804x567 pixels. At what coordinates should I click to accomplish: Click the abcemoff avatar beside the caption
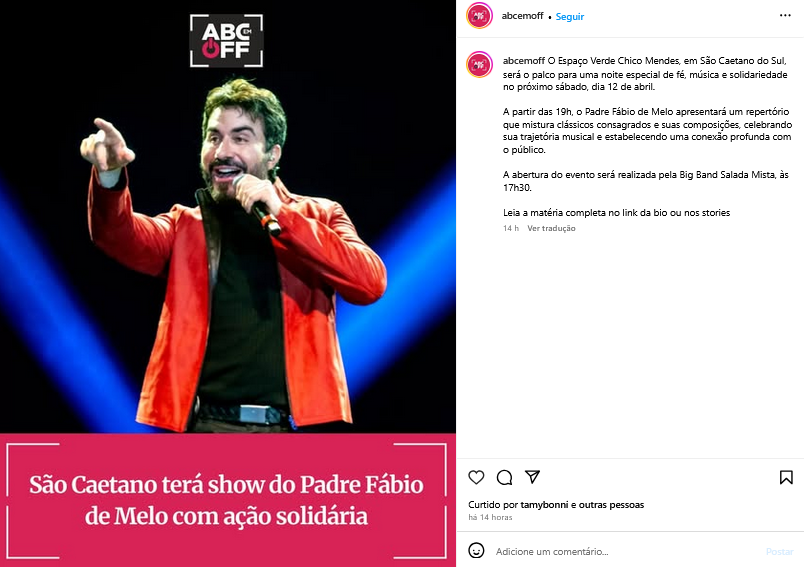click(x=479, y=65)
